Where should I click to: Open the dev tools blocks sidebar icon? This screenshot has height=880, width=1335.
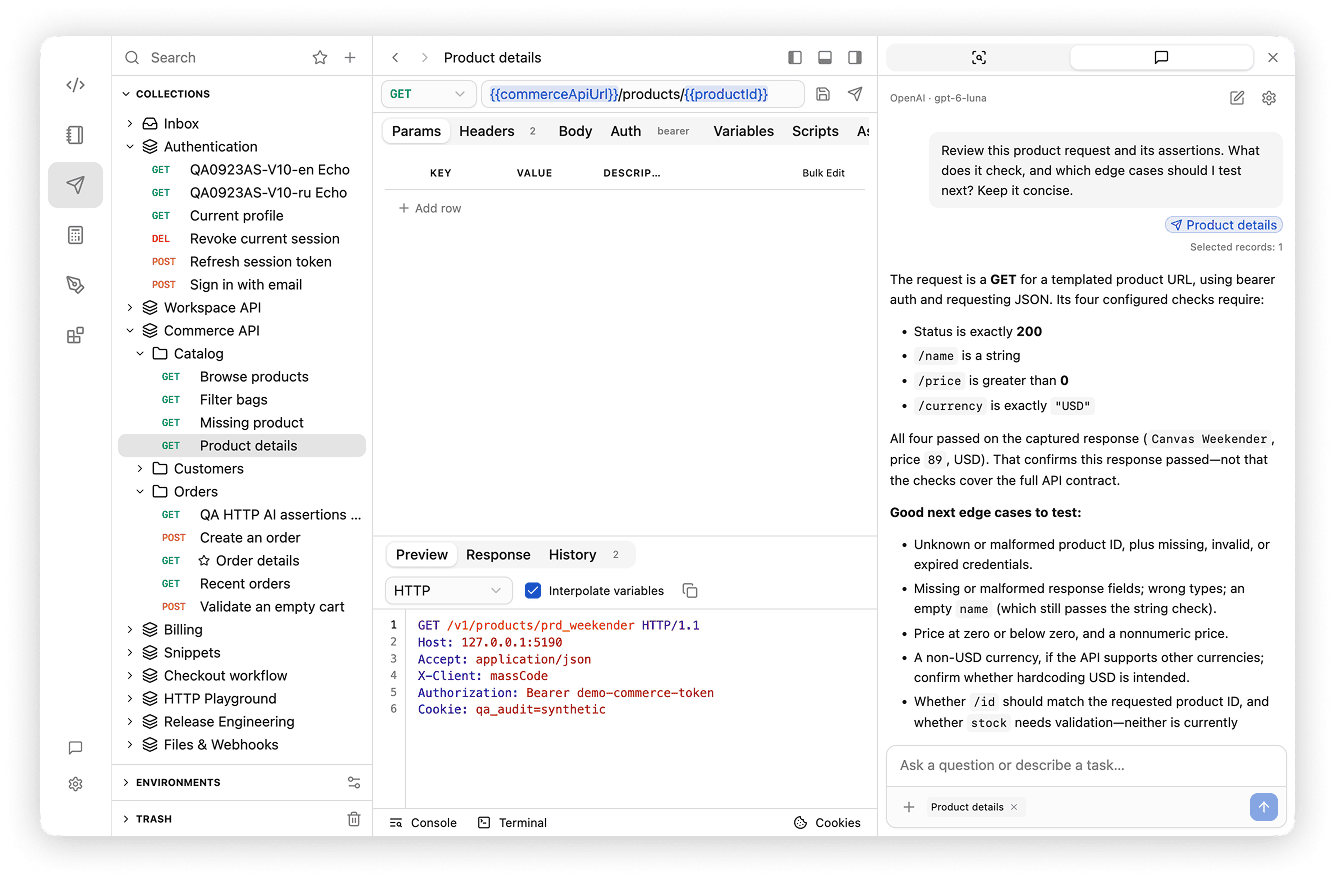(75, 335)
